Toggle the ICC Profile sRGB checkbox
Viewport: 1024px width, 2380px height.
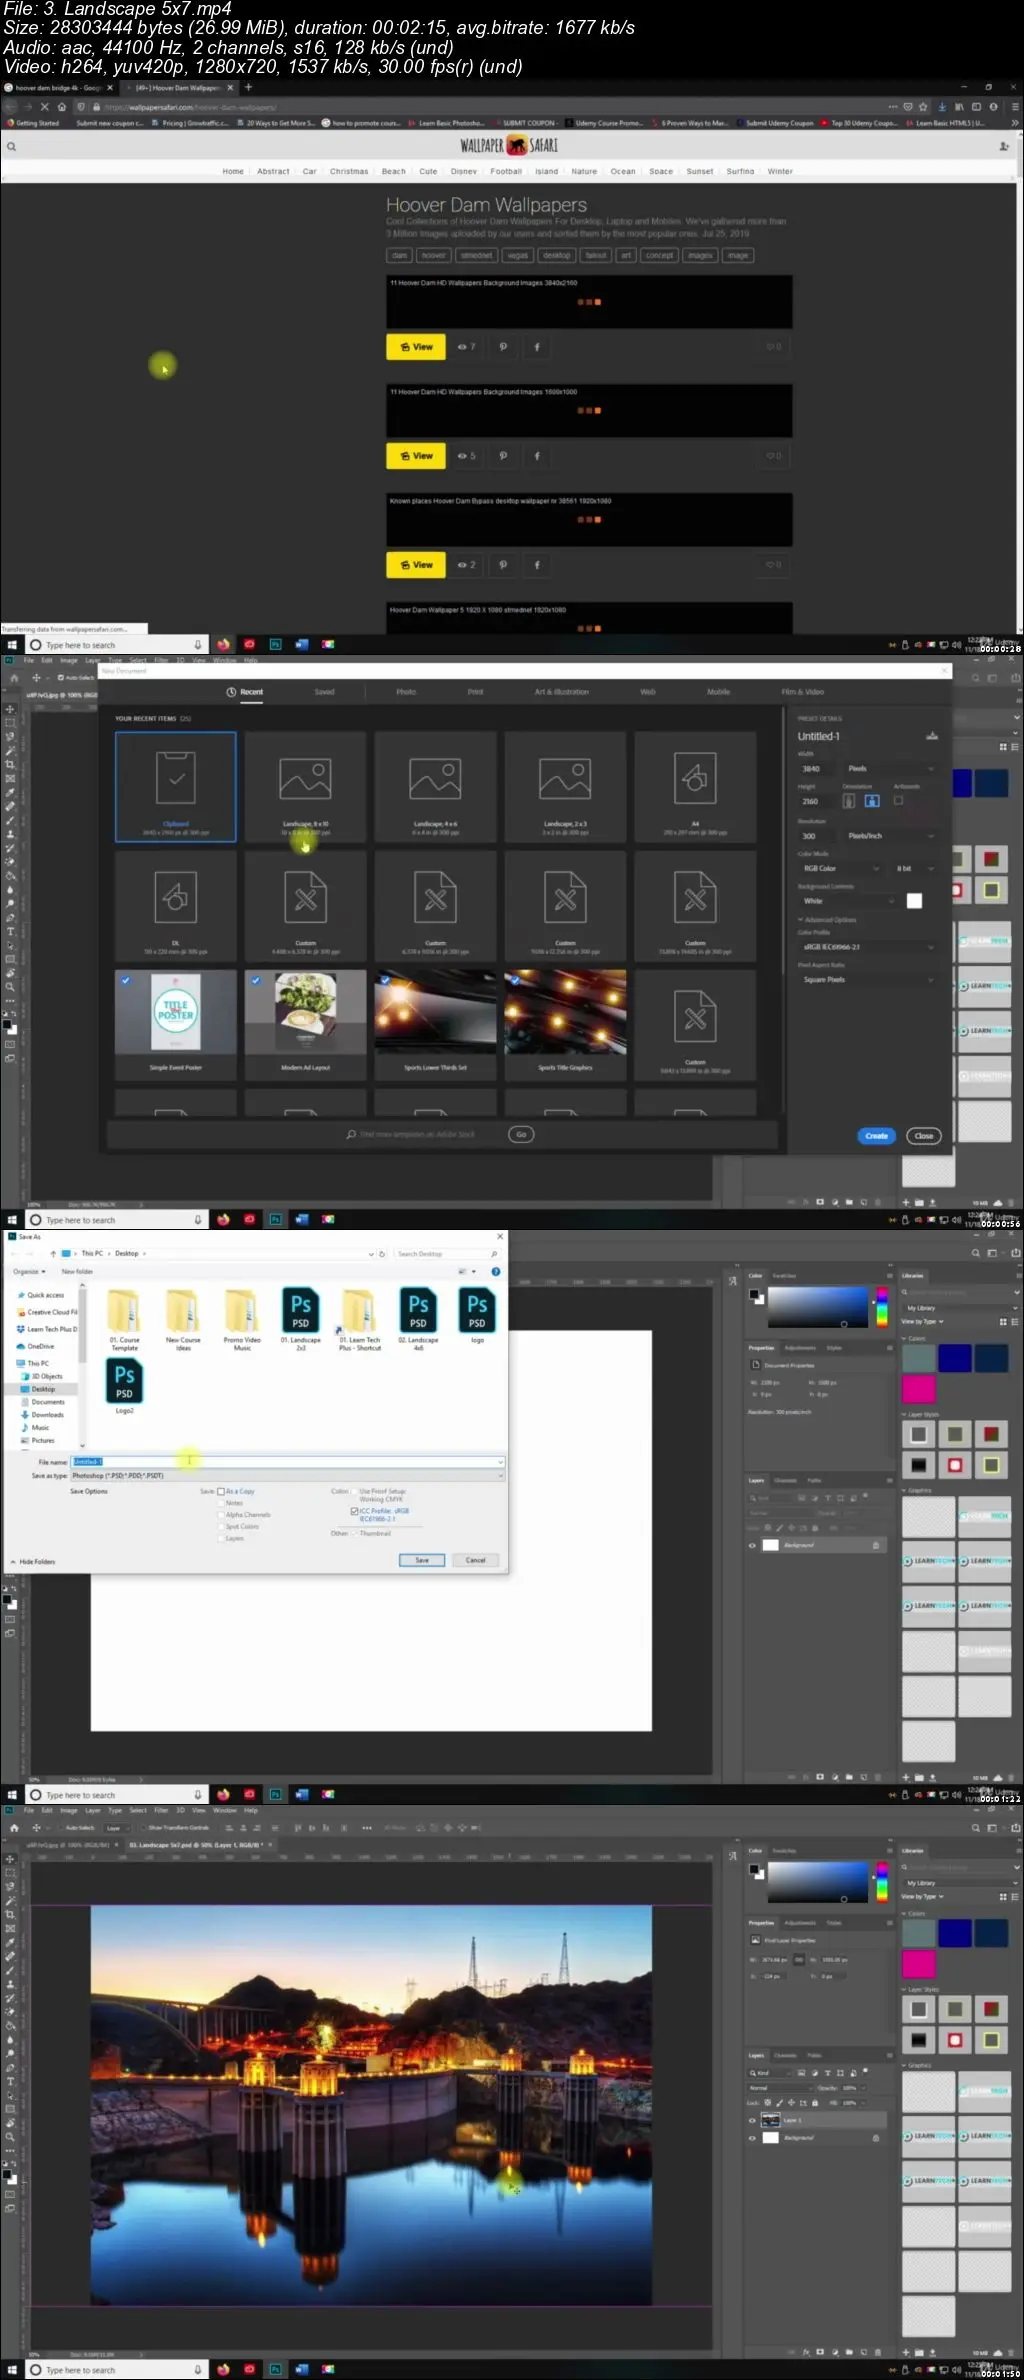tap(354, 1511)
